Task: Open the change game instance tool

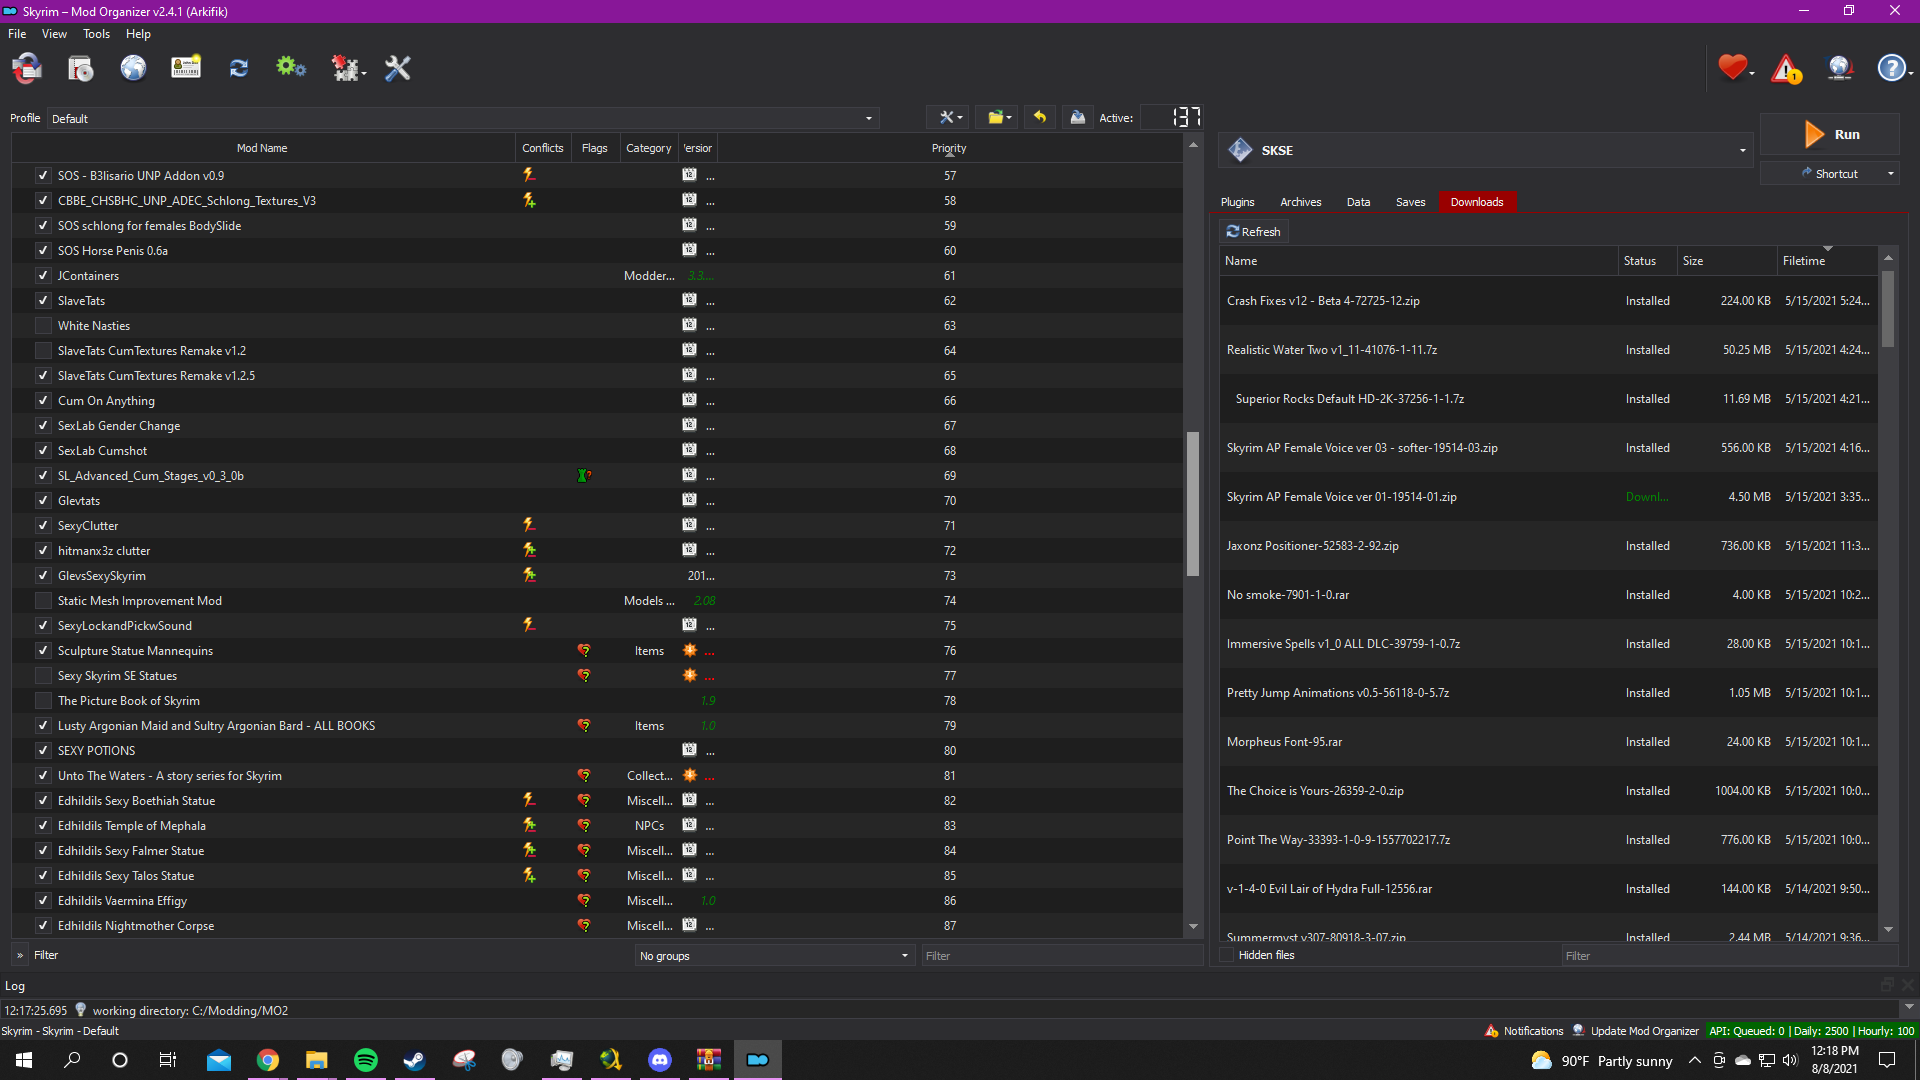Action: (27, 68)
